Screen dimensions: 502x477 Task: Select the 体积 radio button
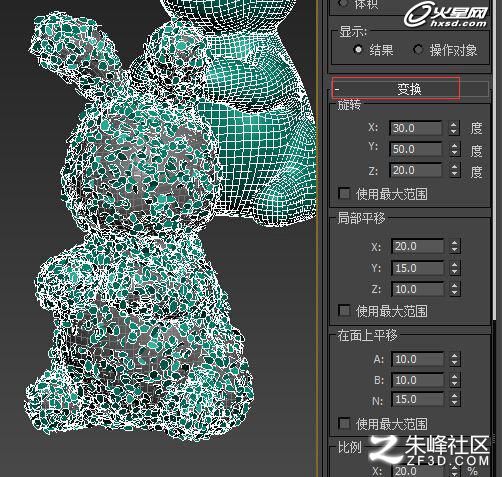343,3
